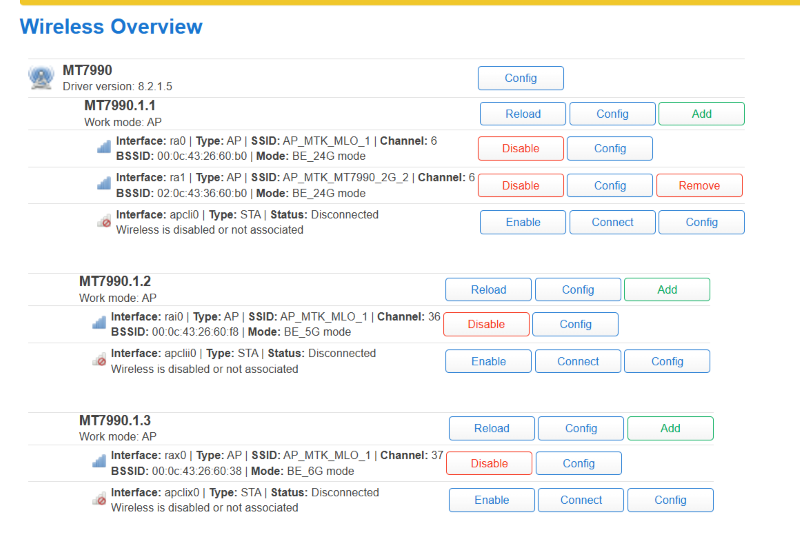Click the MT7990.1.3 section title

(x=115, y=420)
